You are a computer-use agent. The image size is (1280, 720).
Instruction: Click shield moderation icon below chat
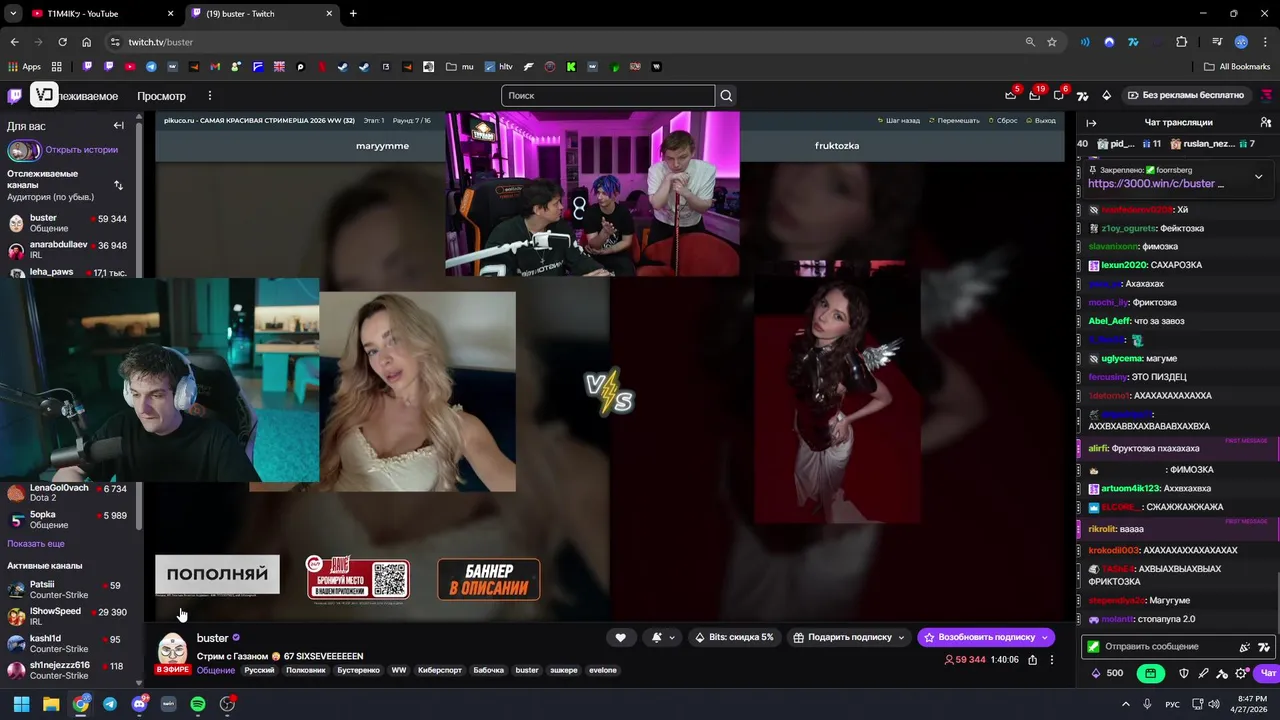click(1184, 673)
